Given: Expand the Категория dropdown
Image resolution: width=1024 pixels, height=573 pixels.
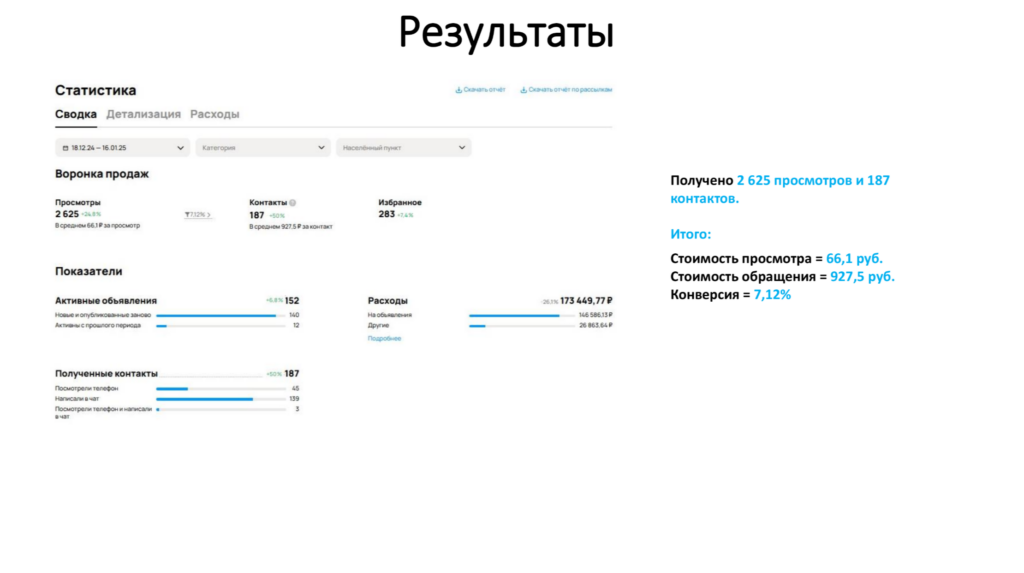Looking at the screenshot, I should click(x=263, y=148).
